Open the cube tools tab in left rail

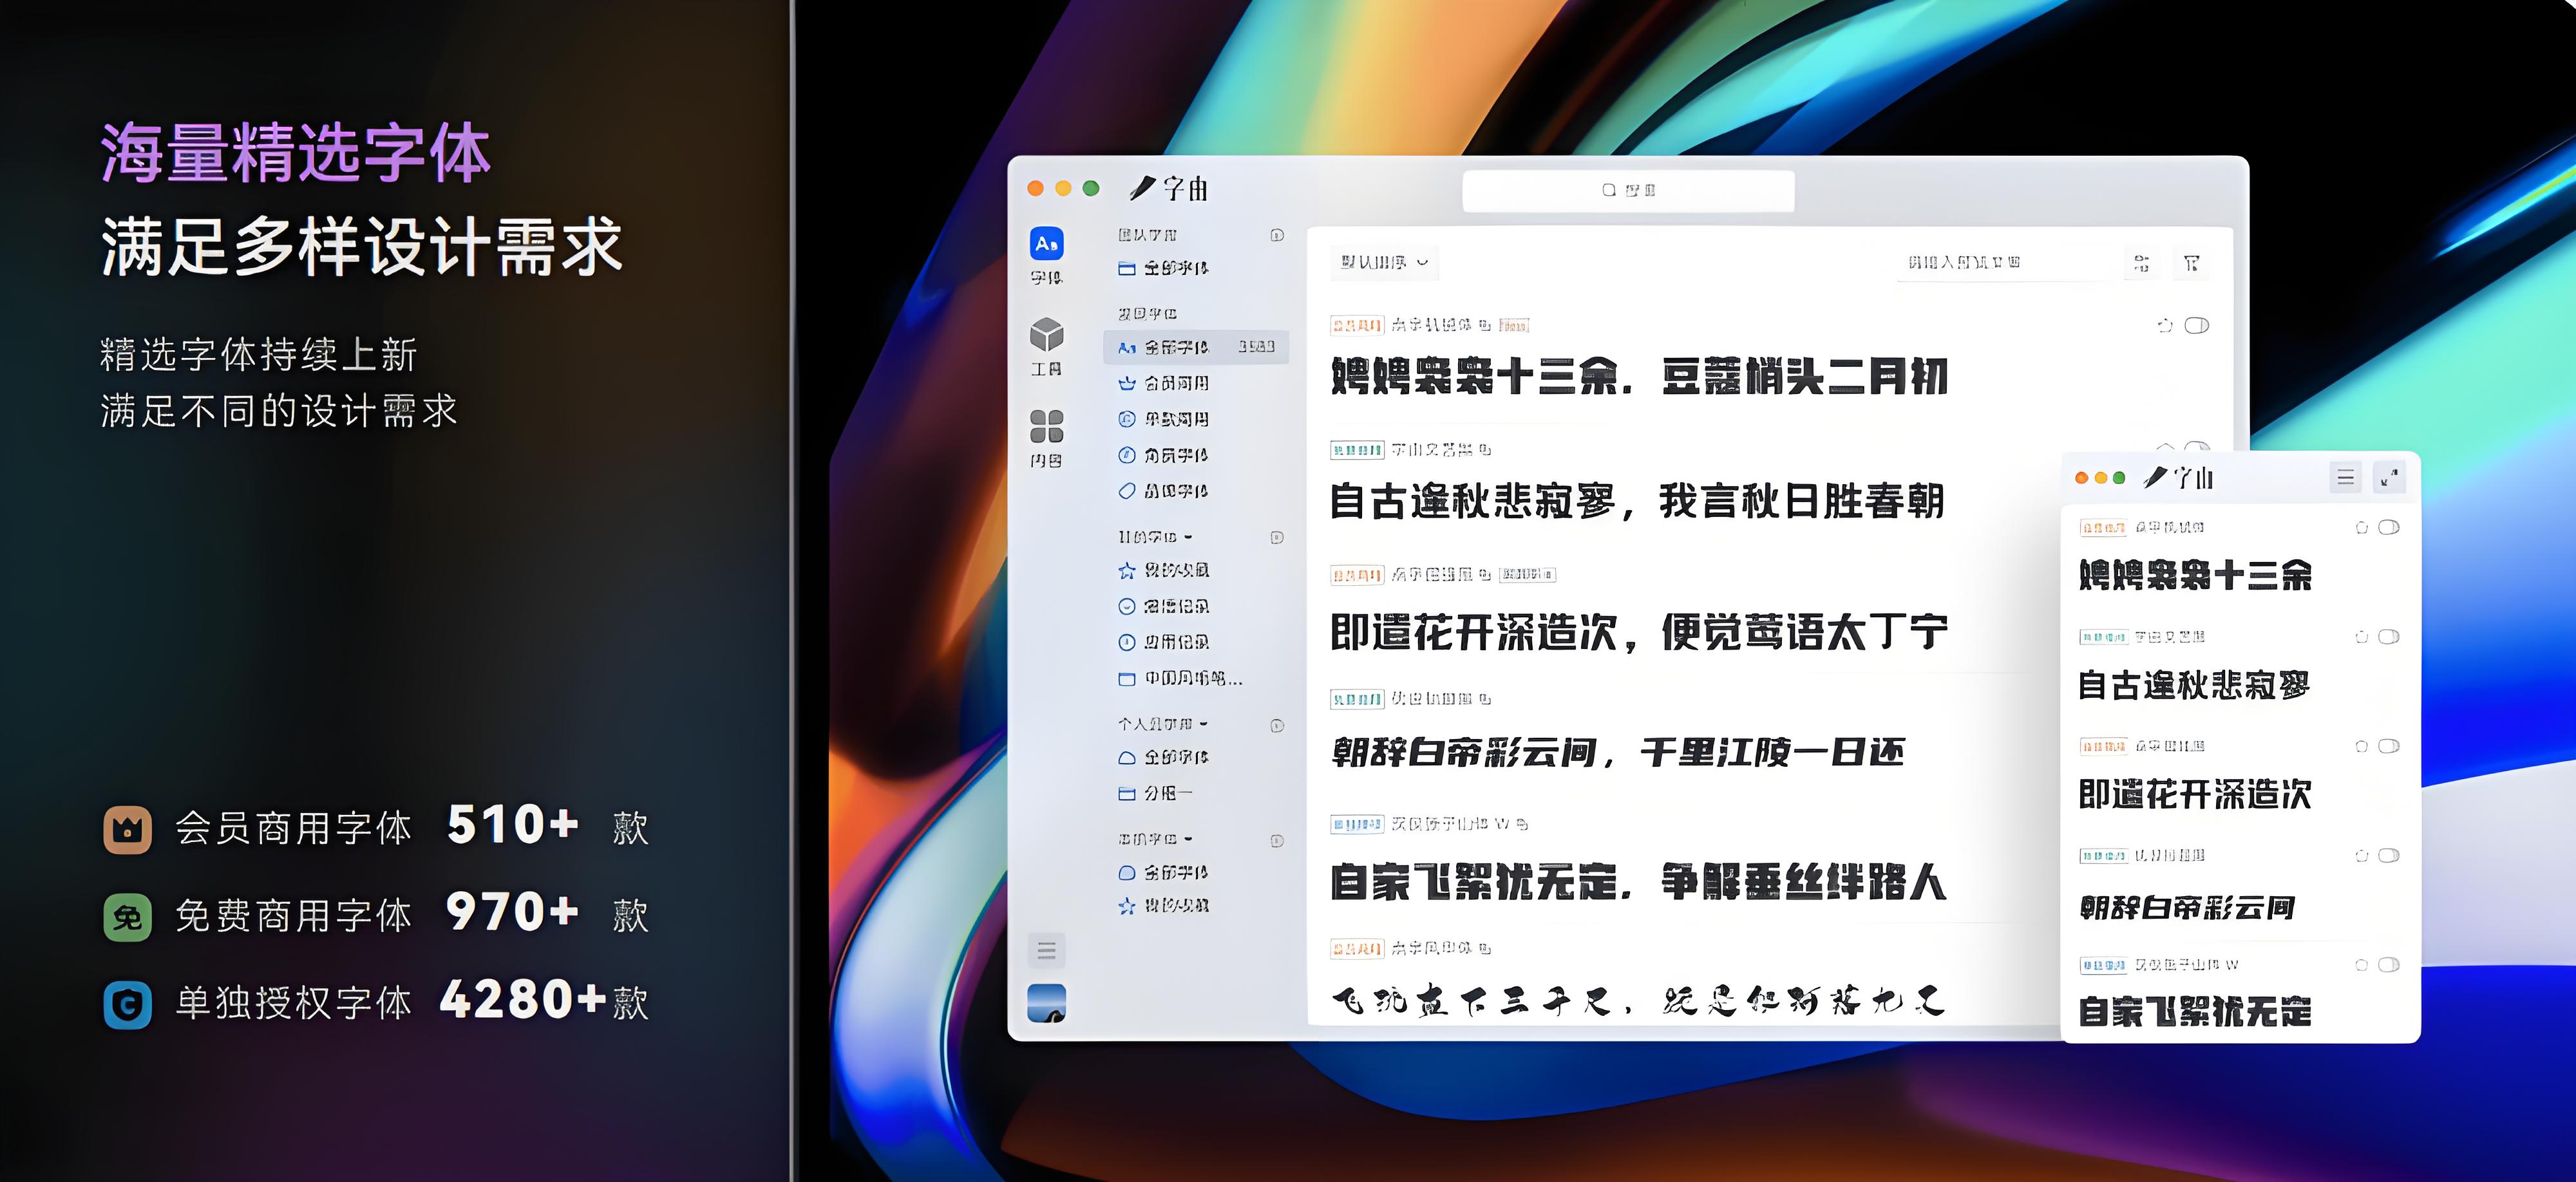pos(1046,334)
